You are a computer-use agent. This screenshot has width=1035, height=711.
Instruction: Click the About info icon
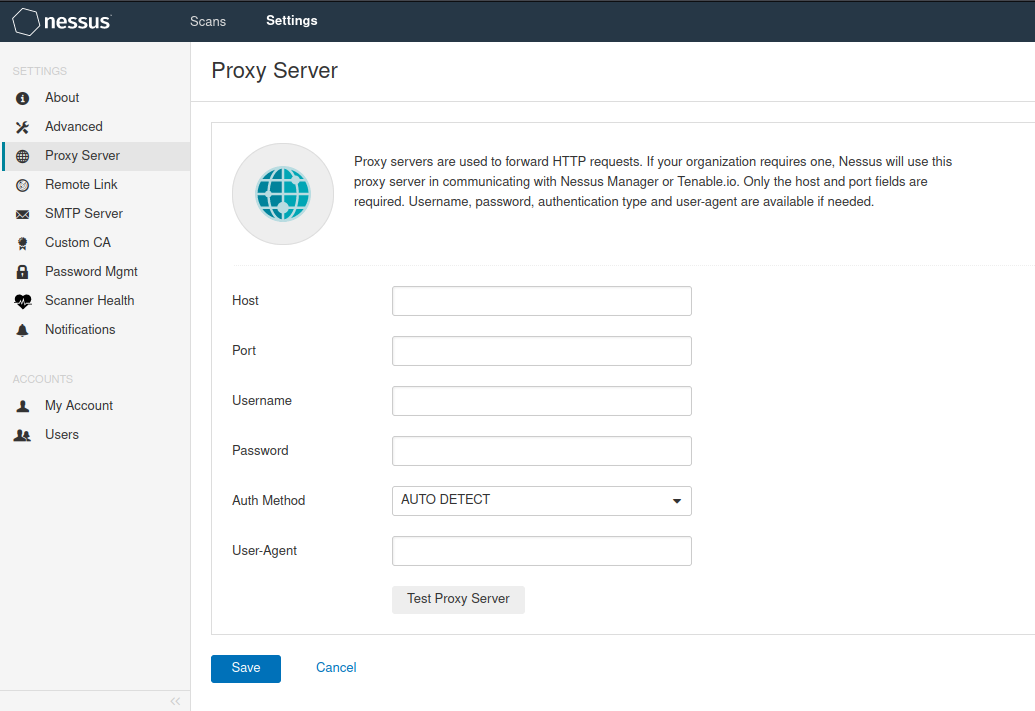[x=22, y=98]
